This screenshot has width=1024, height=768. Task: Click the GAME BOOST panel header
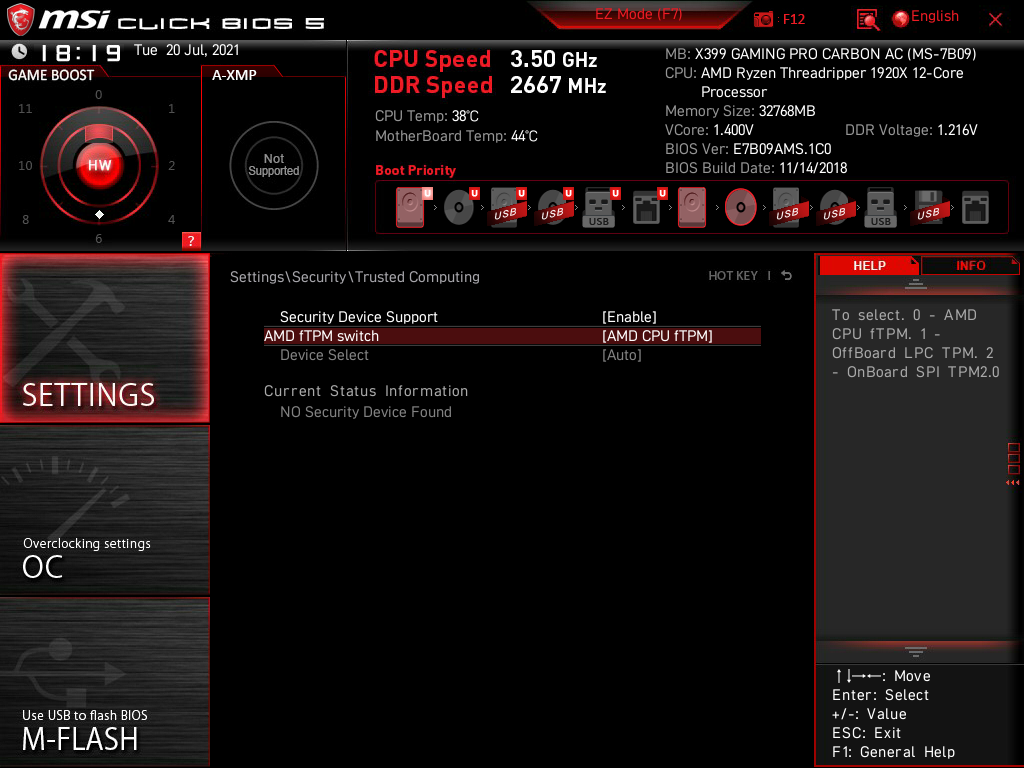[x=51, y=75]
